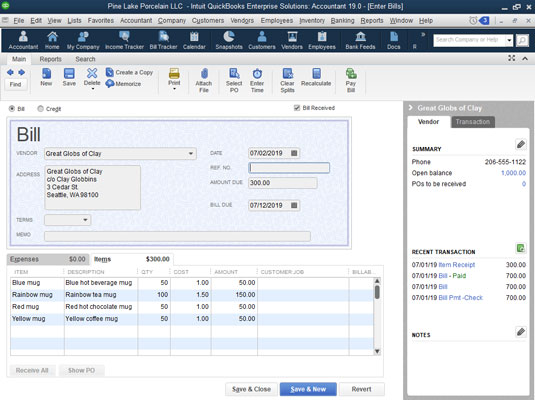Open Pay Bill from ribbon
This screenshot has width=535, height=400.
351,74
